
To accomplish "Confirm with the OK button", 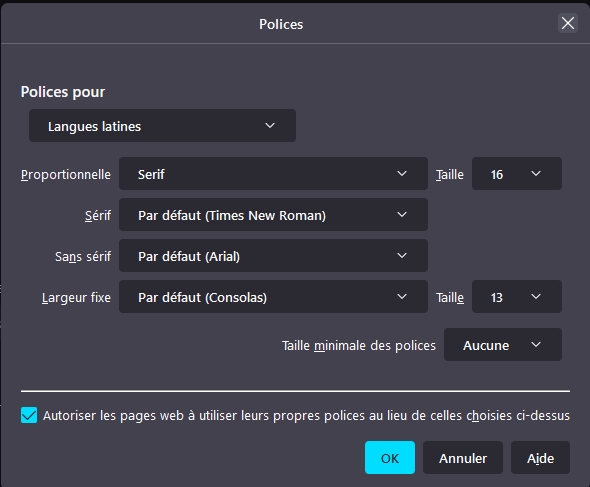I will click(x=390, y=458).
